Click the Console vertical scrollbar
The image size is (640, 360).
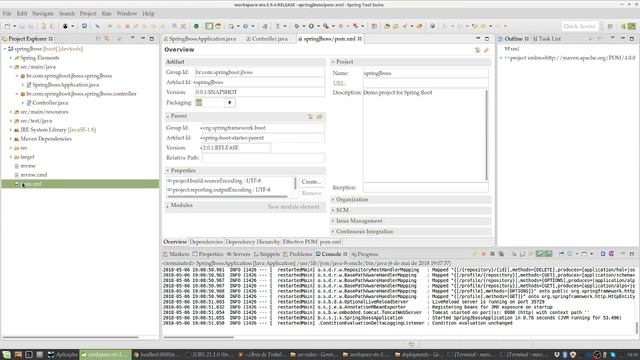pyautogui.click(x=636, y=327)
